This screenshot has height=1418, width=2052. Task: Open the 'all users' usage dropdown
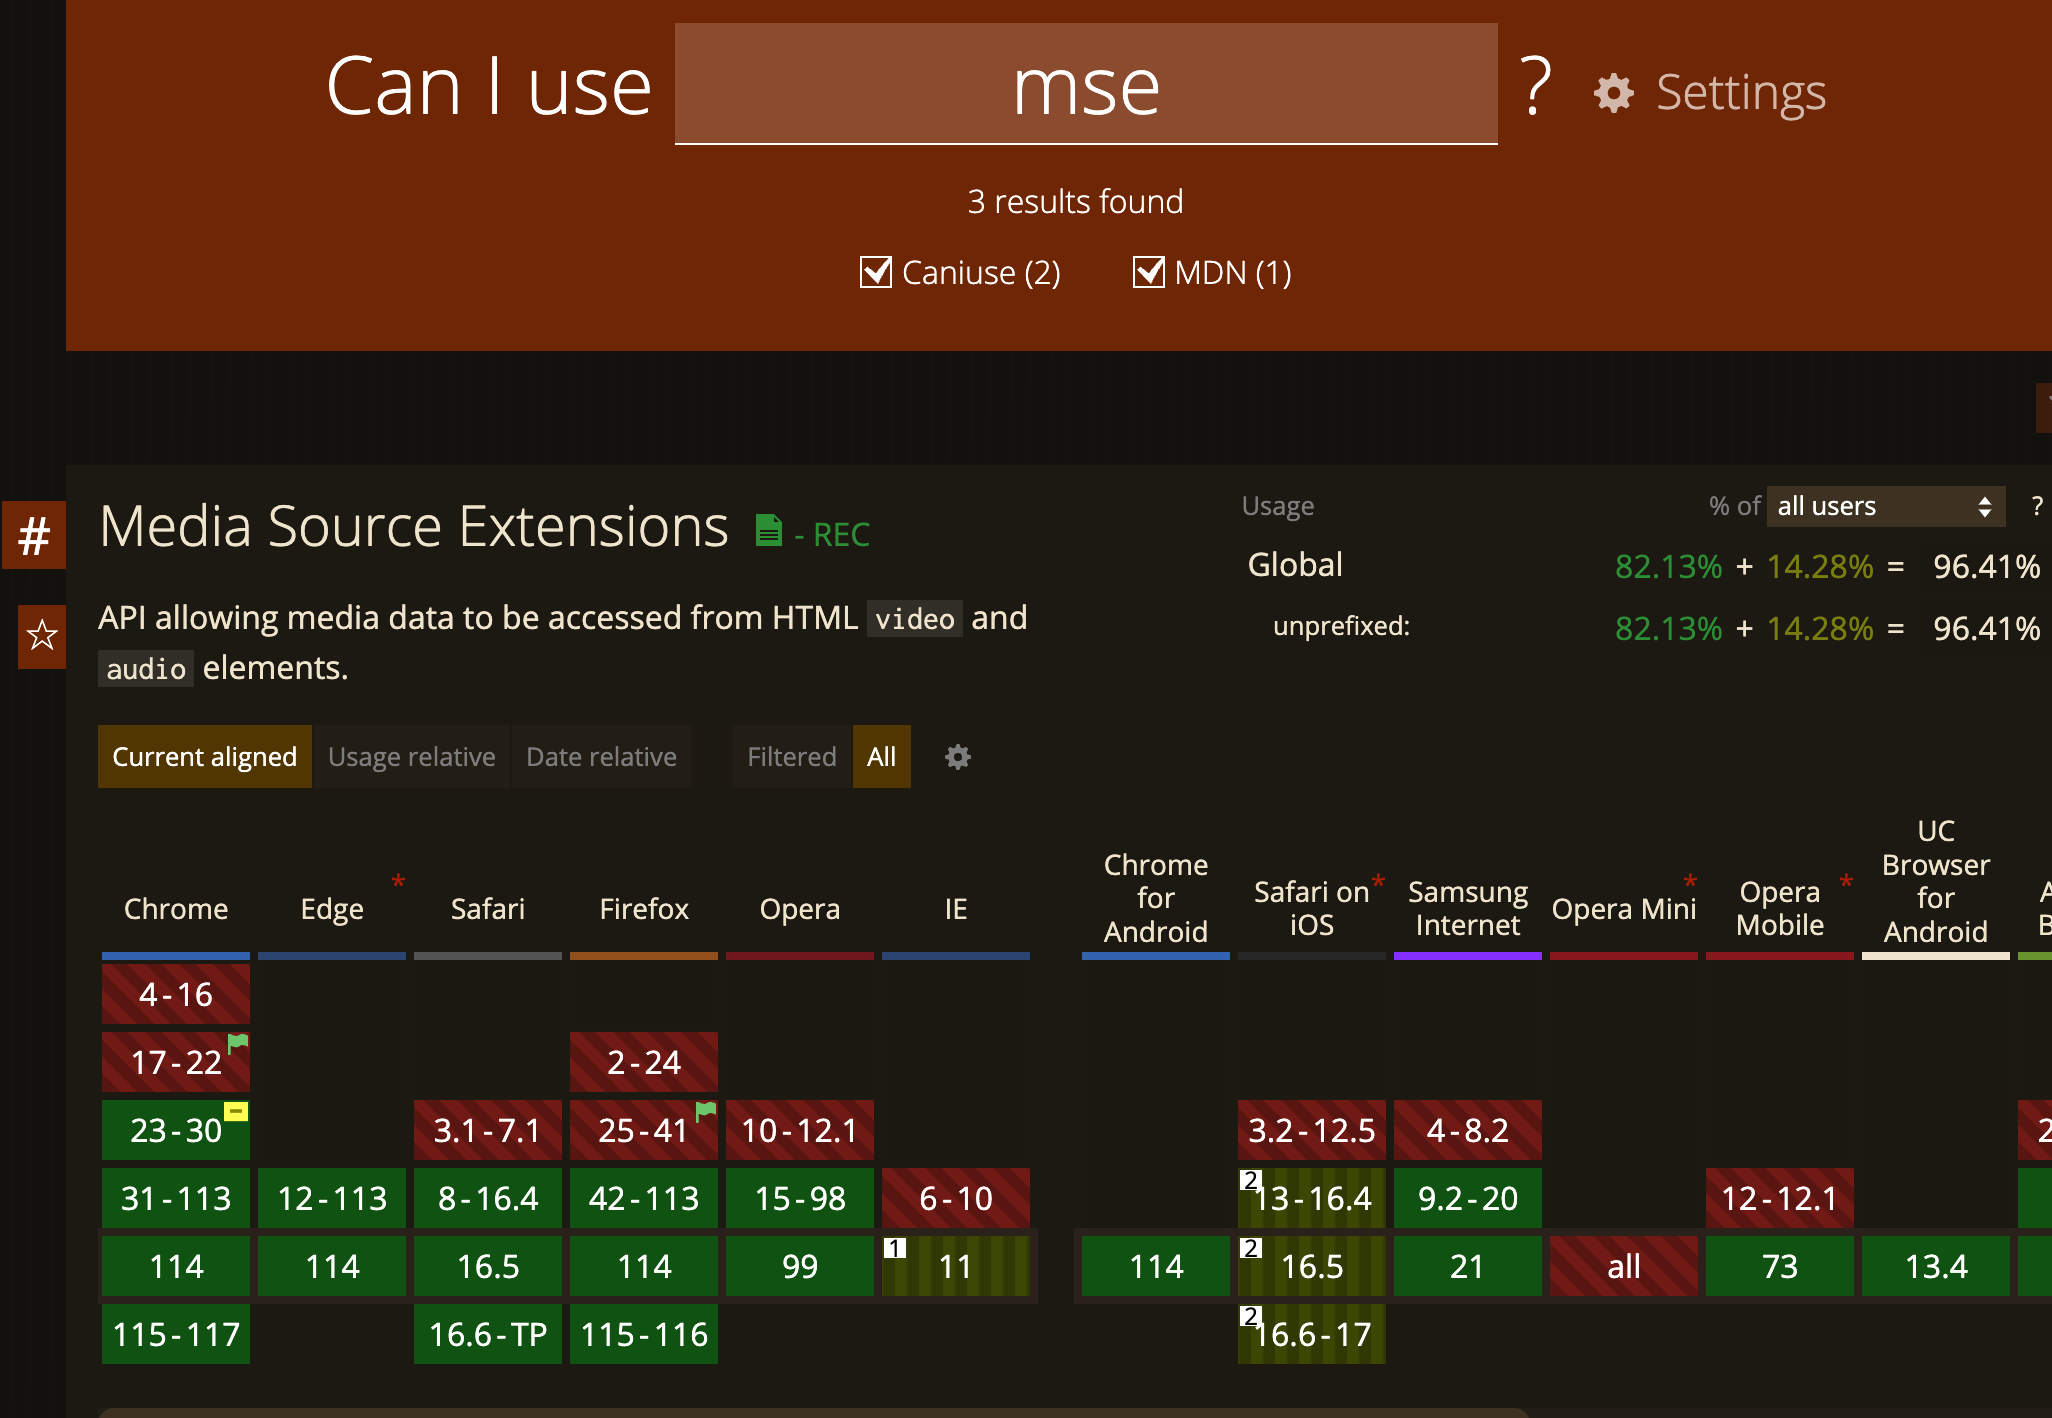point(1886,506)
